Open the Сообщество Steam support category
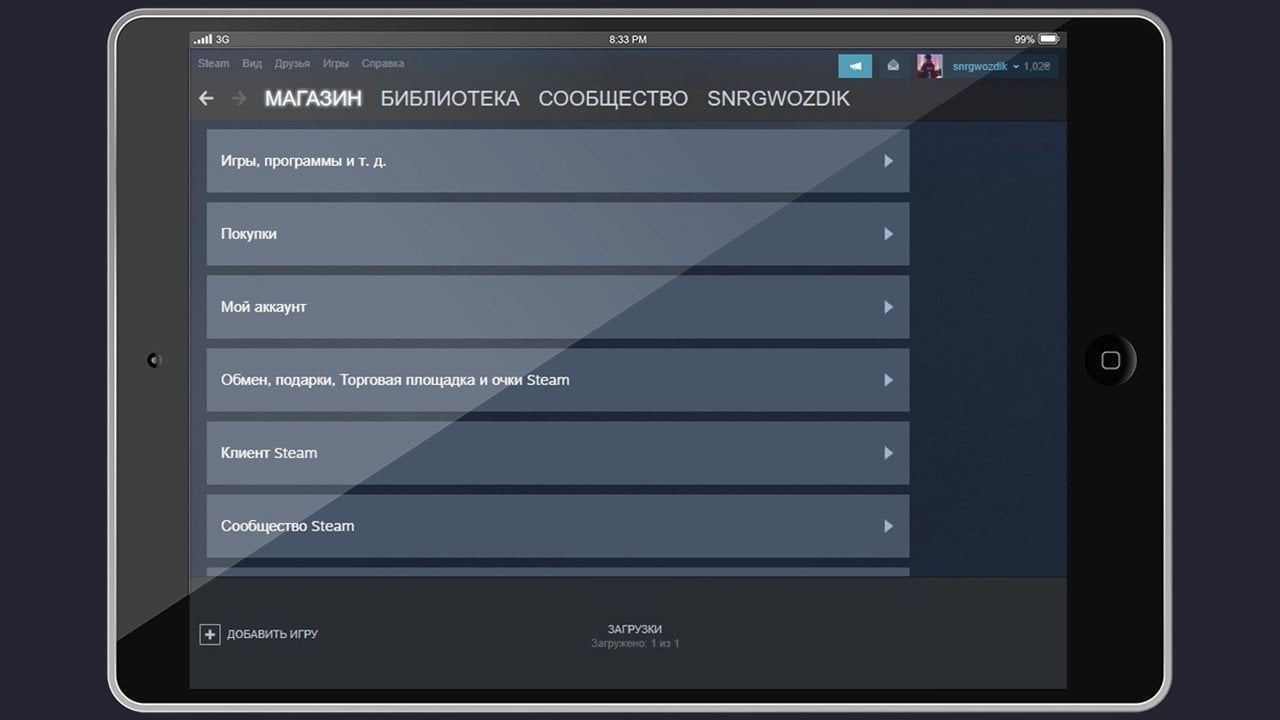This screenshot has height=720, width=1280. click(x=558, y=526)
